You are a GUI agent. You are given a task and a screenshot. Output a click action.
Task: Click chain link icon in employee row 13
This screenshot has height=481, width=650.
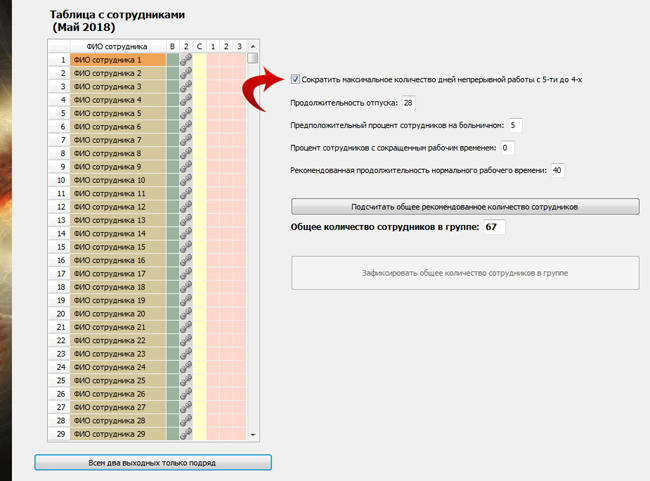[186, 220]
